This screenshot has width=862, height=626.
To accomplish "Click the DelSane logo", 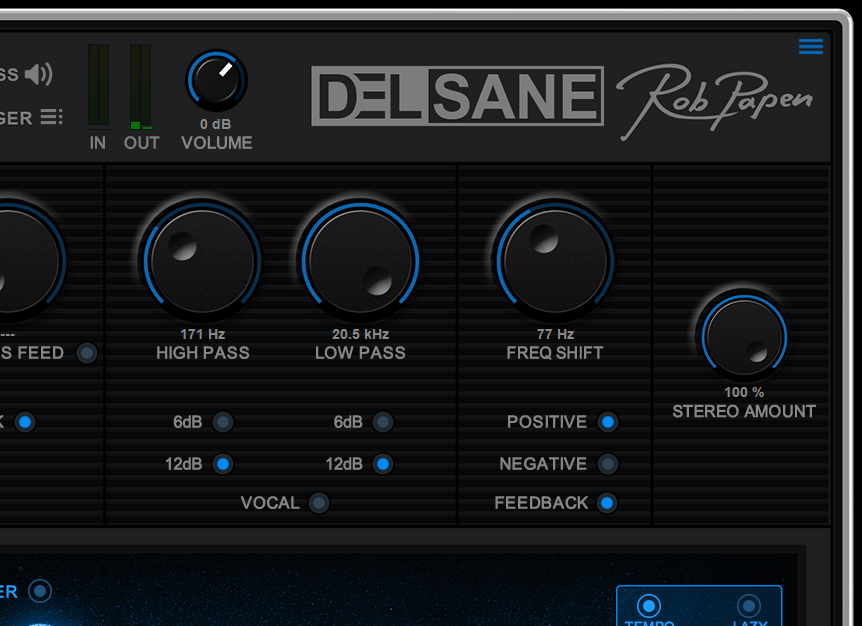I will [x=457, y=96].
